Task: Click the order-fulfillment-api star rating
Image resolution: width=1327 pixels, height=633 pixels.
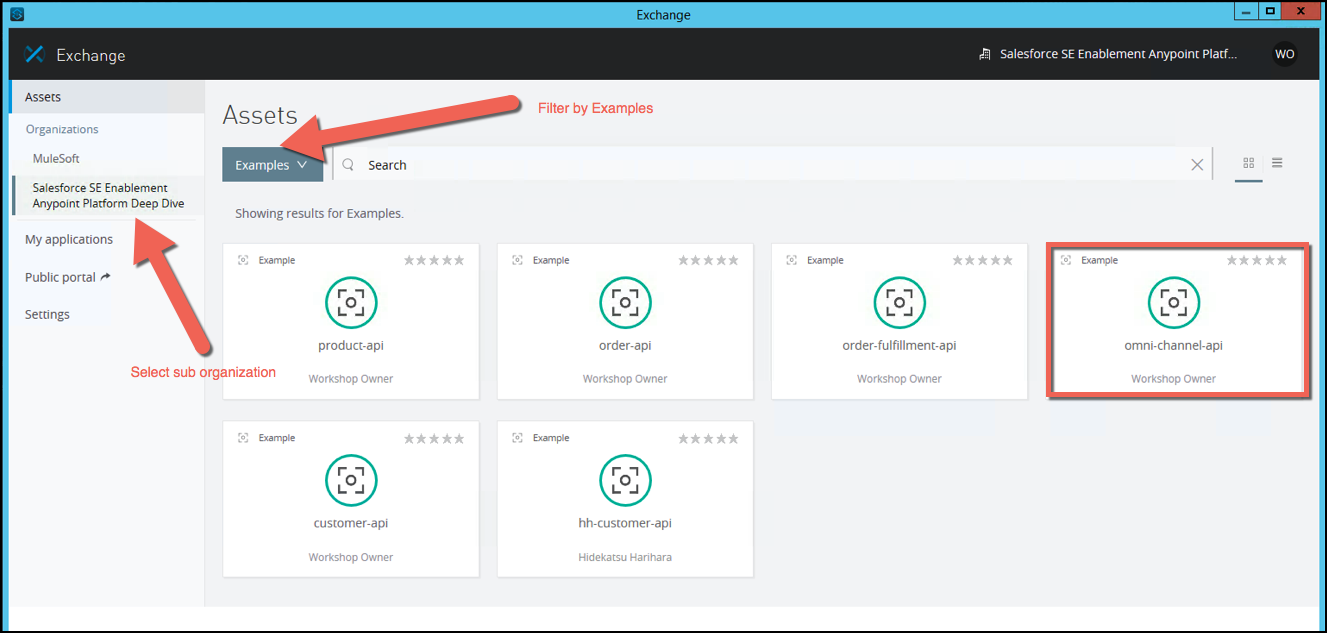Action: [x=982, y=260]
